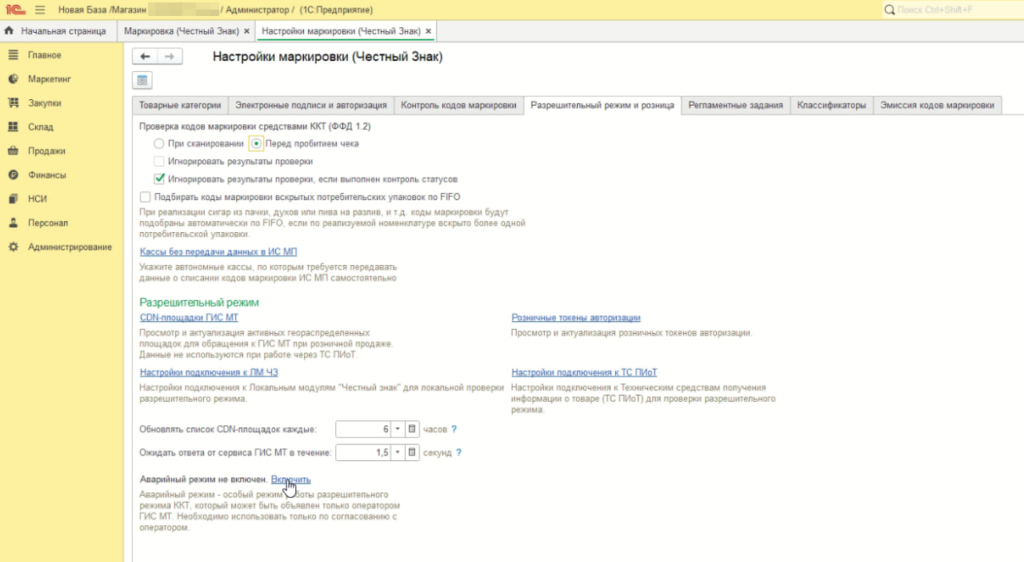This screenshot has width=1024, height=562.
Task: Click the Настройки маркировки (Честный Знак) page title
Action: pyautogui.click(x=327, y=57)
